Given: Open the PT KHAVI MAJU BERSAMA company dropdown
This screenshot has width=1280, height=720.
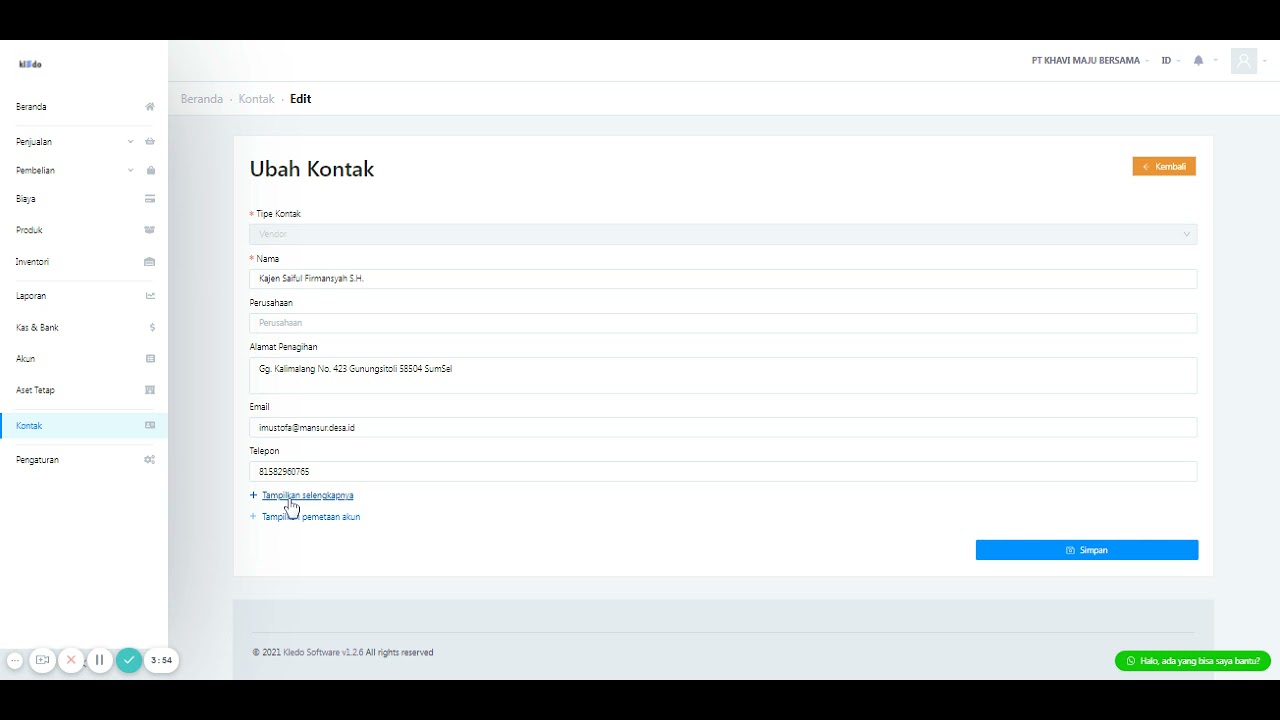Looking at the screenshot, I should (1089, 61).
